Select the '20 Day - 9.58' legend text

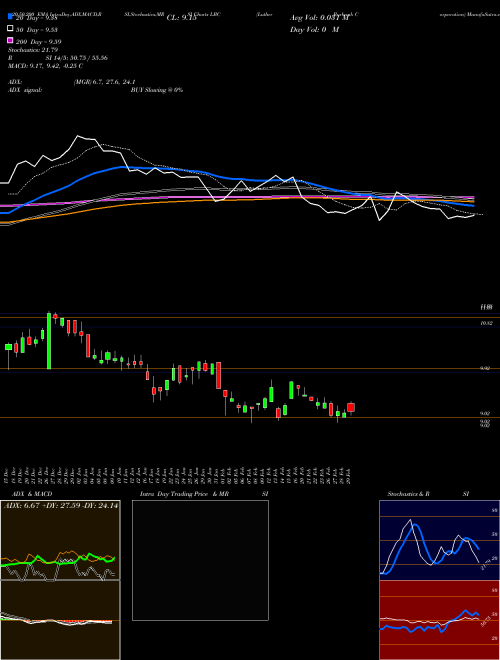click(36, 18)
